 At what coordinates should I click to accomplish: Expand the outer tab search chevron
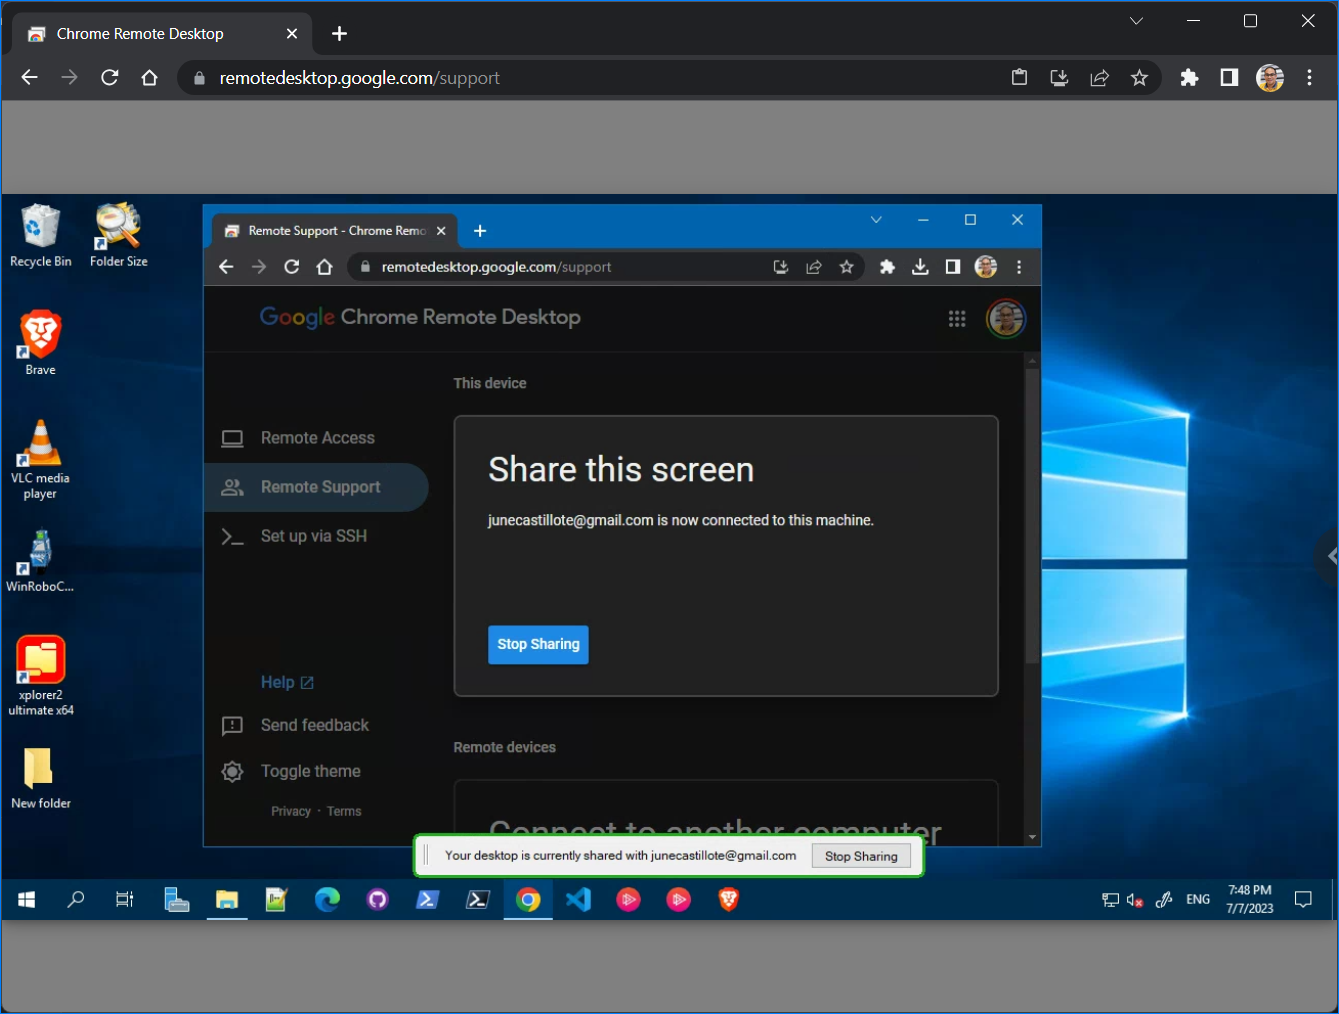[1136, 21]
